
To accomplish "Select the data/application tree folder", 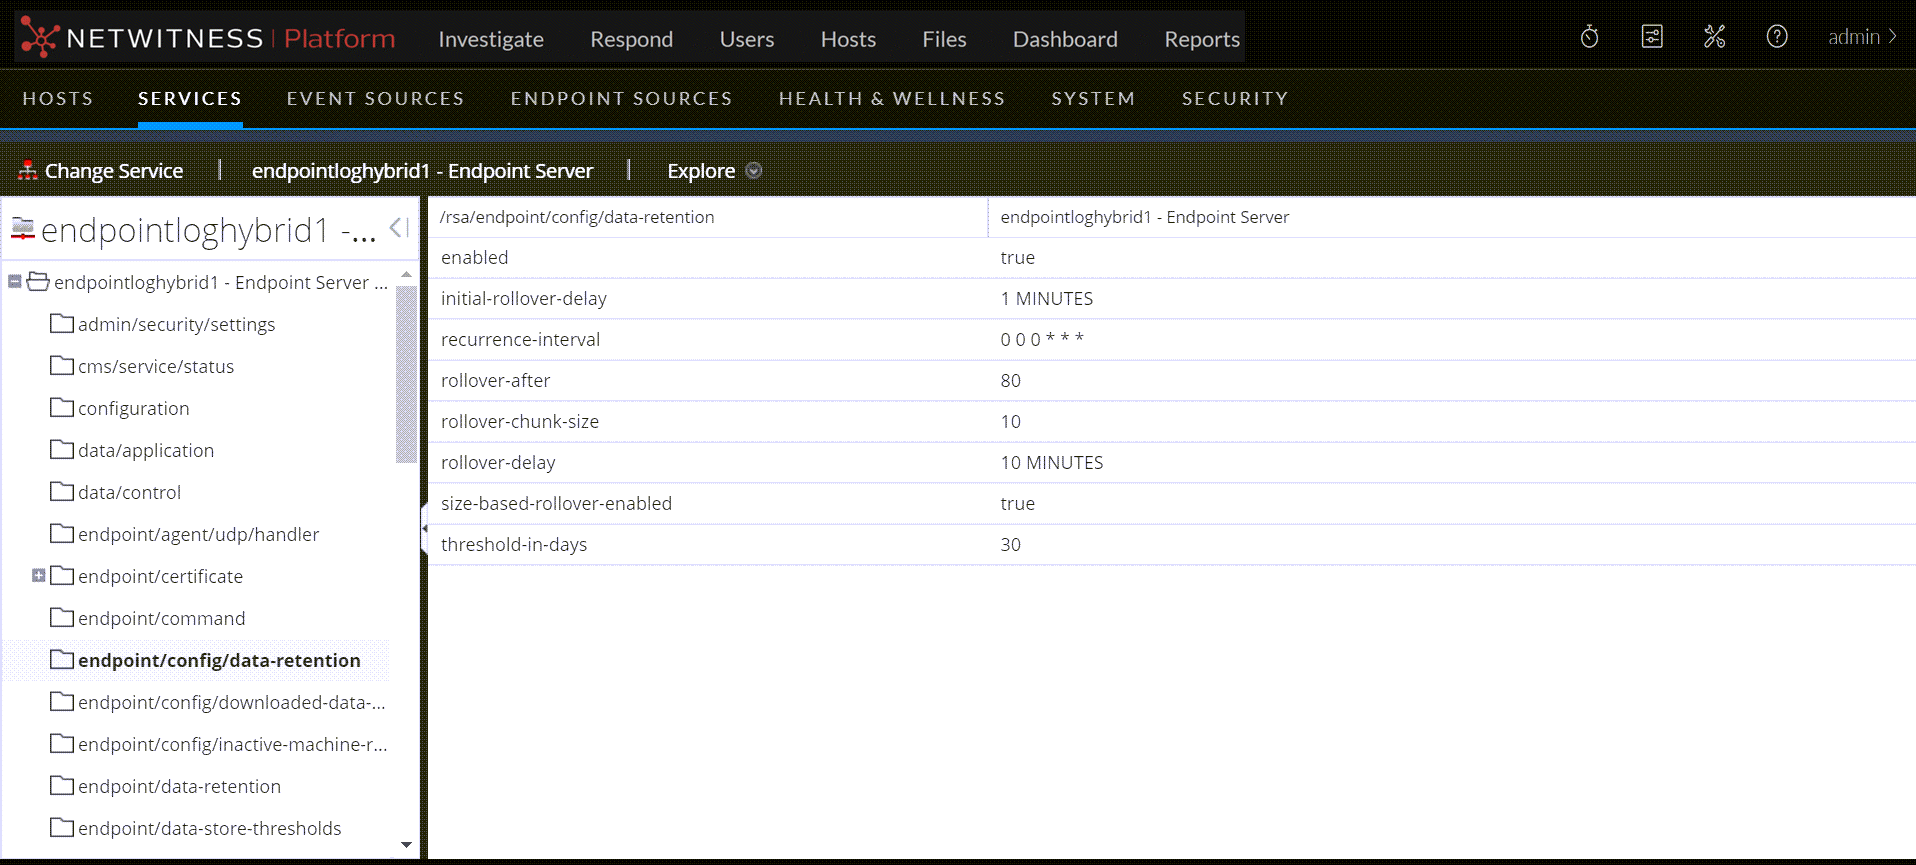I will point(146,450).
